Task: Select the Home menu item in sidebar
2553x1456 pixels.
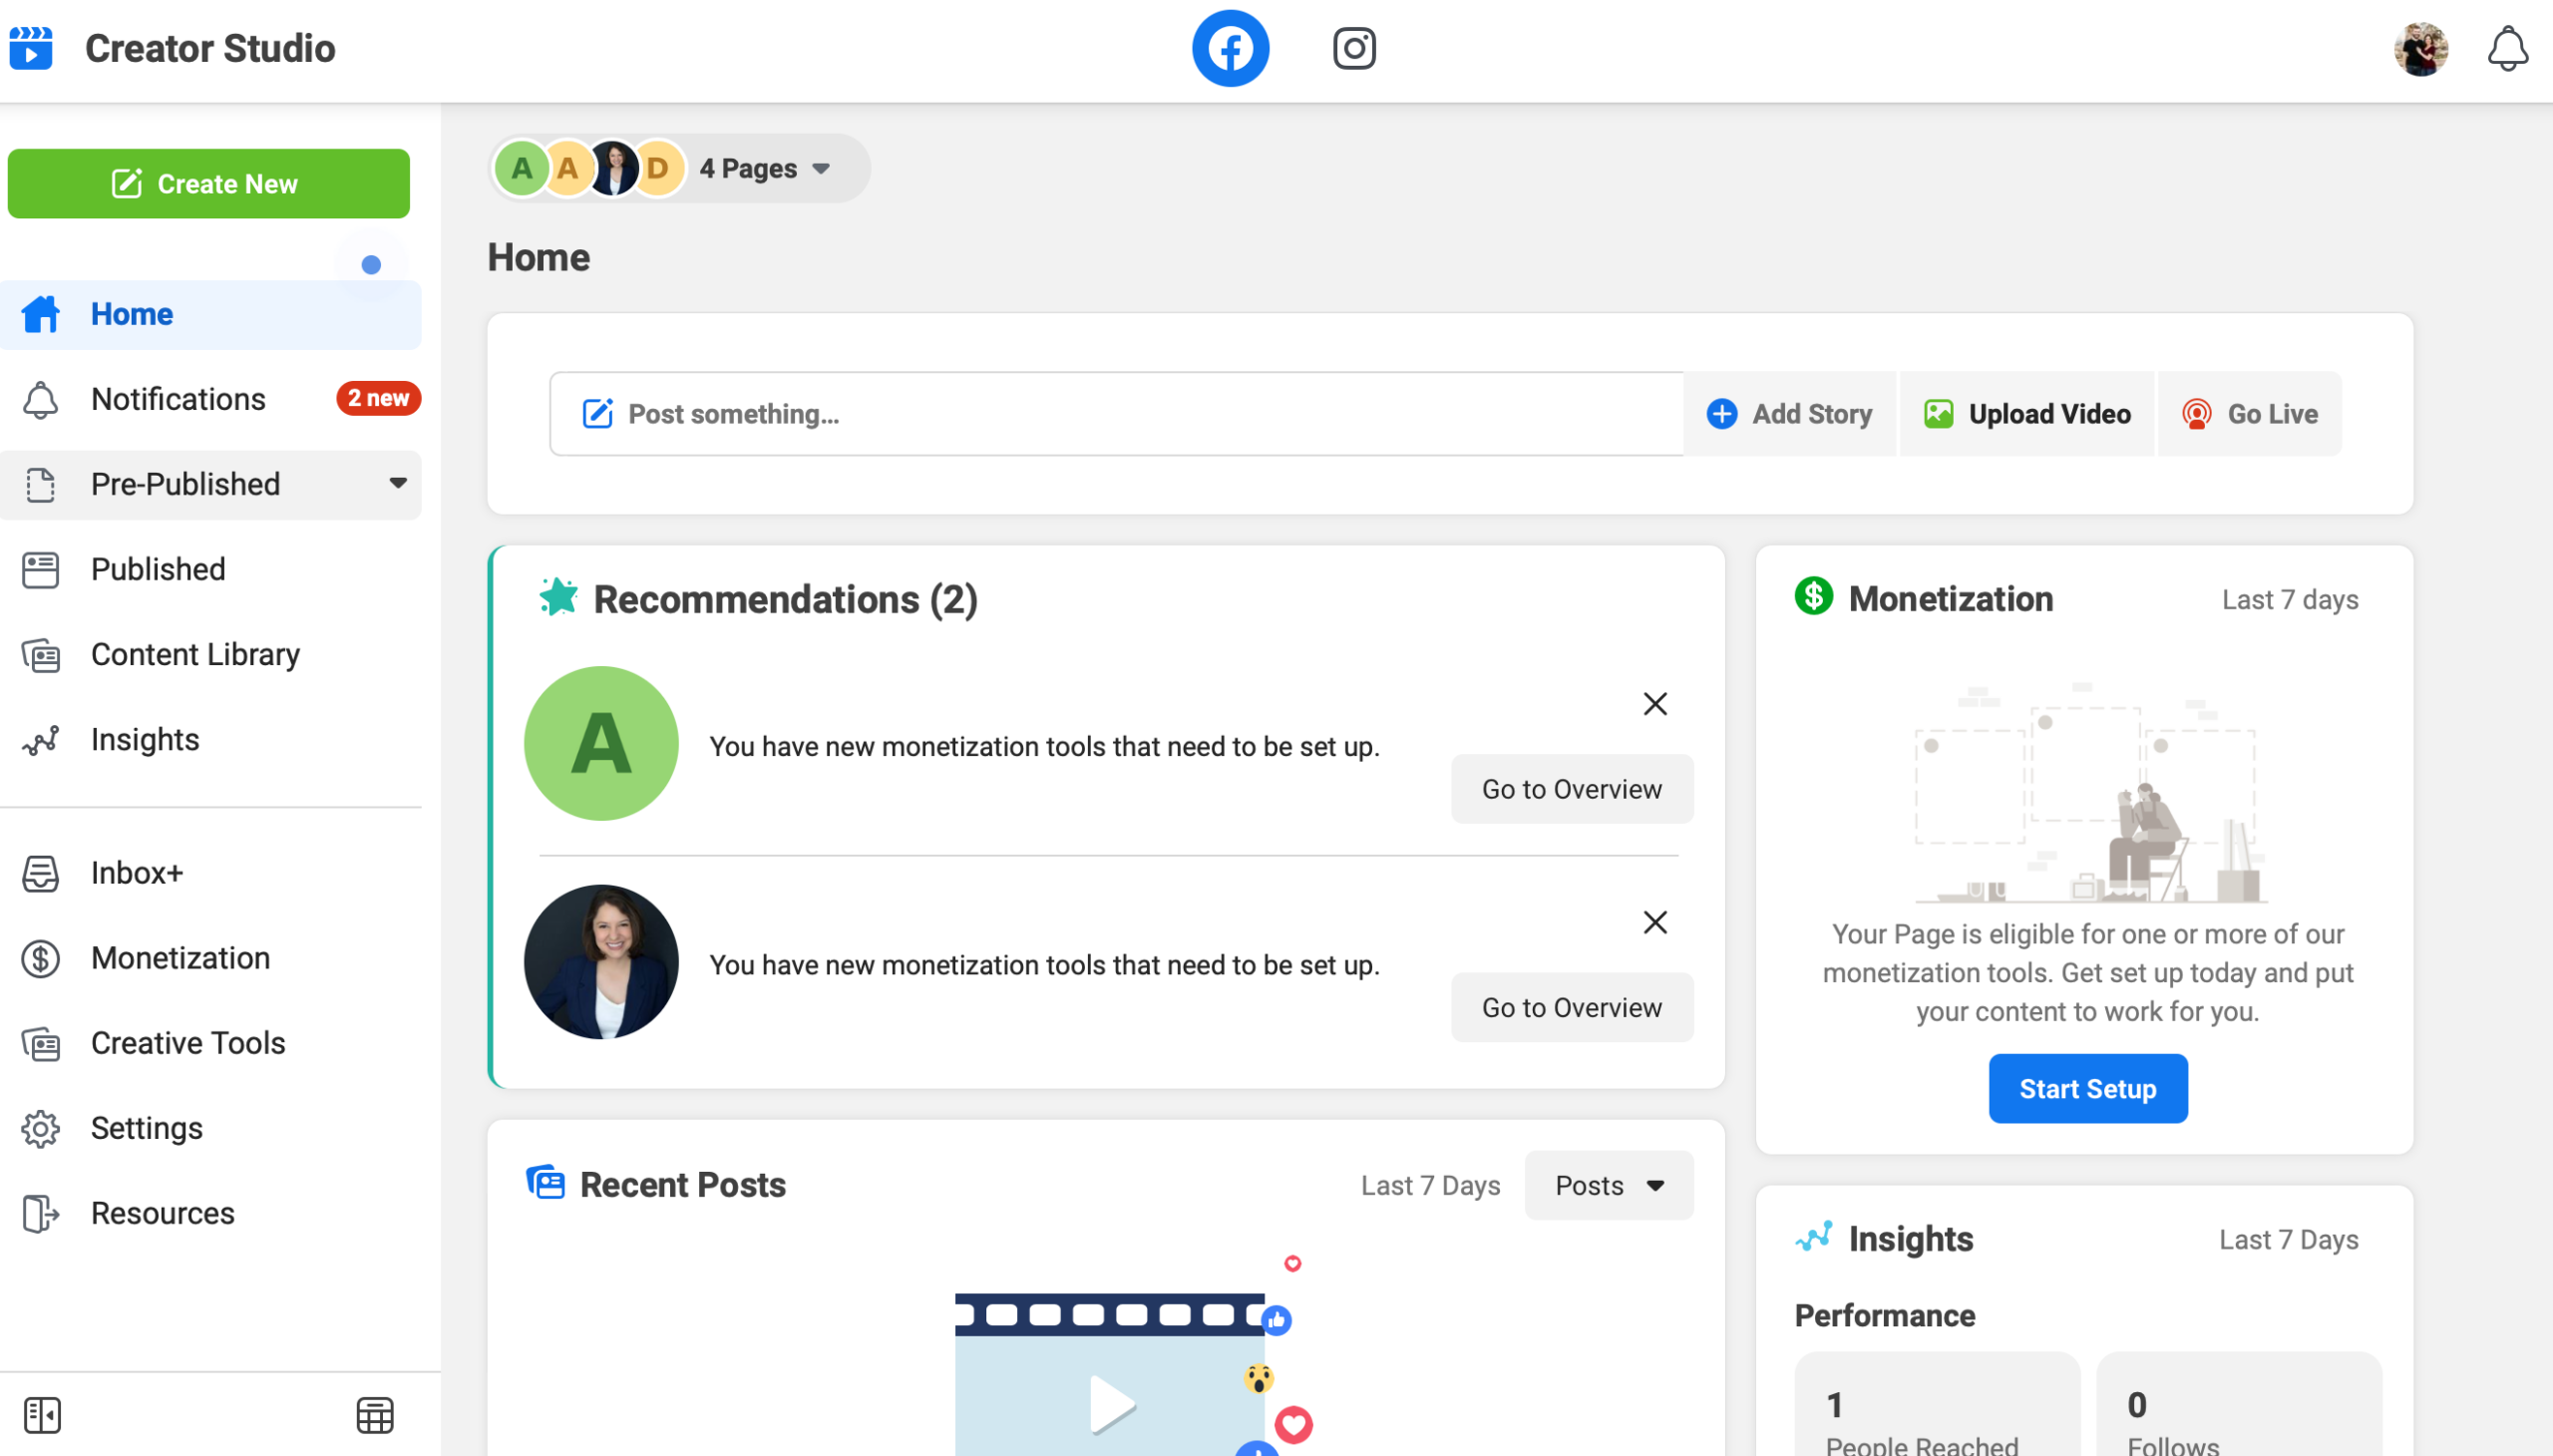Action: click(131, 313)
